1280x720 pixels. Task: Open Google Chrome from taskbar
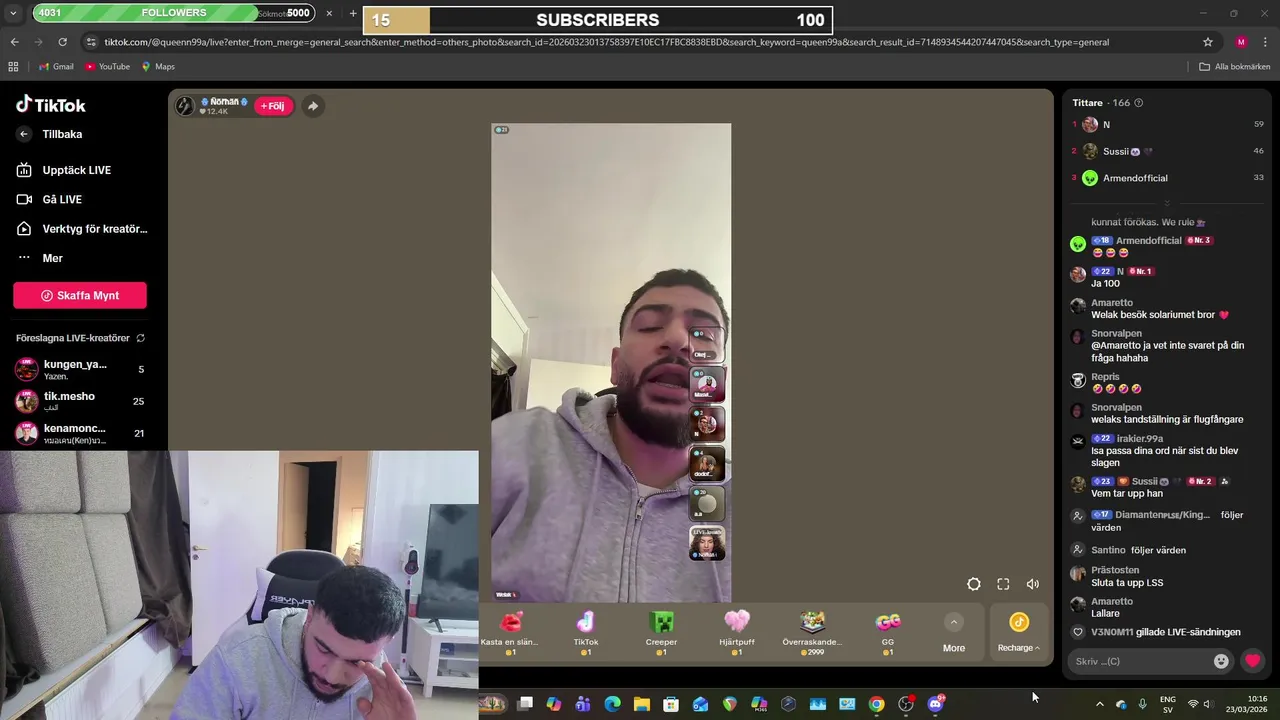(876, 704)
